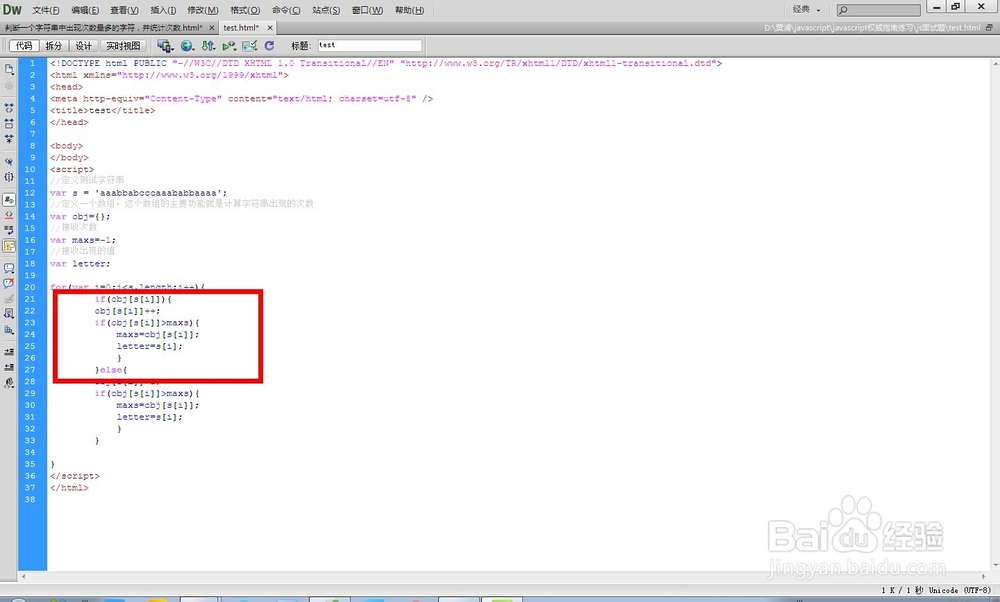The height and width of the screenshot is (602, 1000).
Task: Click the Outdent Code icon
Action: click(x=9, y=367)
